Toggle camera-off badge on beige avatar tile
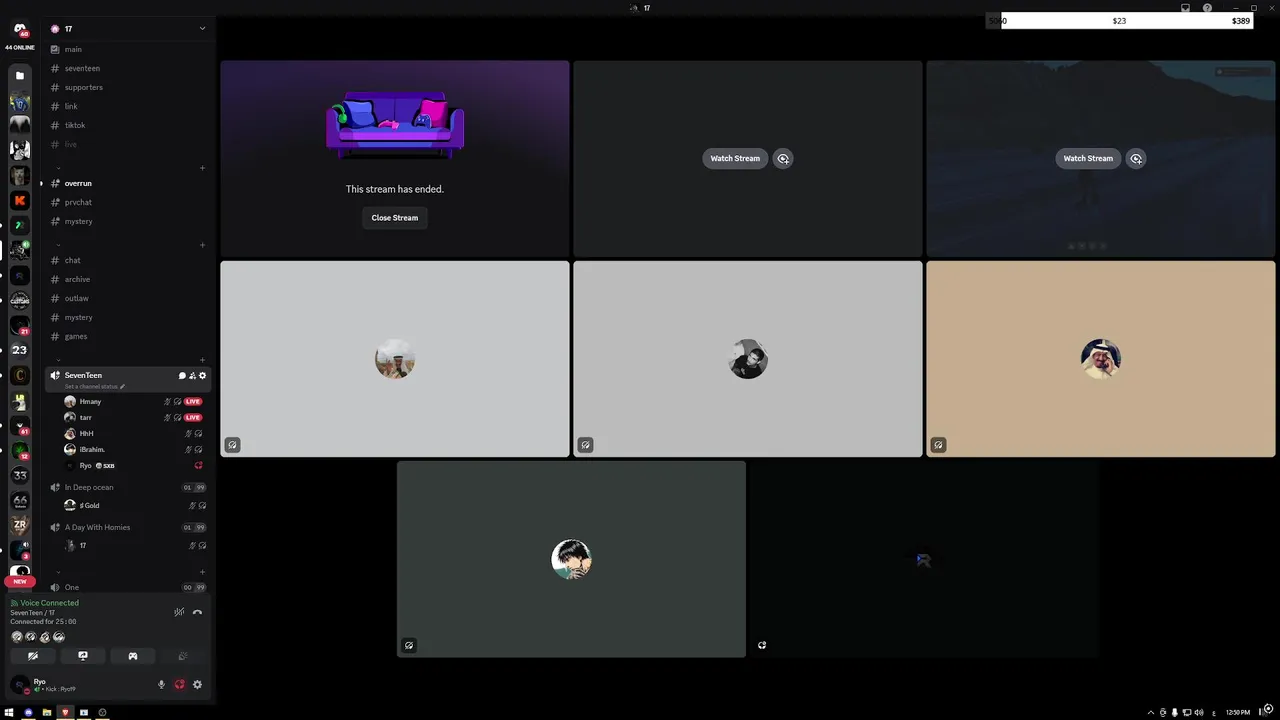 coord(938,445)
